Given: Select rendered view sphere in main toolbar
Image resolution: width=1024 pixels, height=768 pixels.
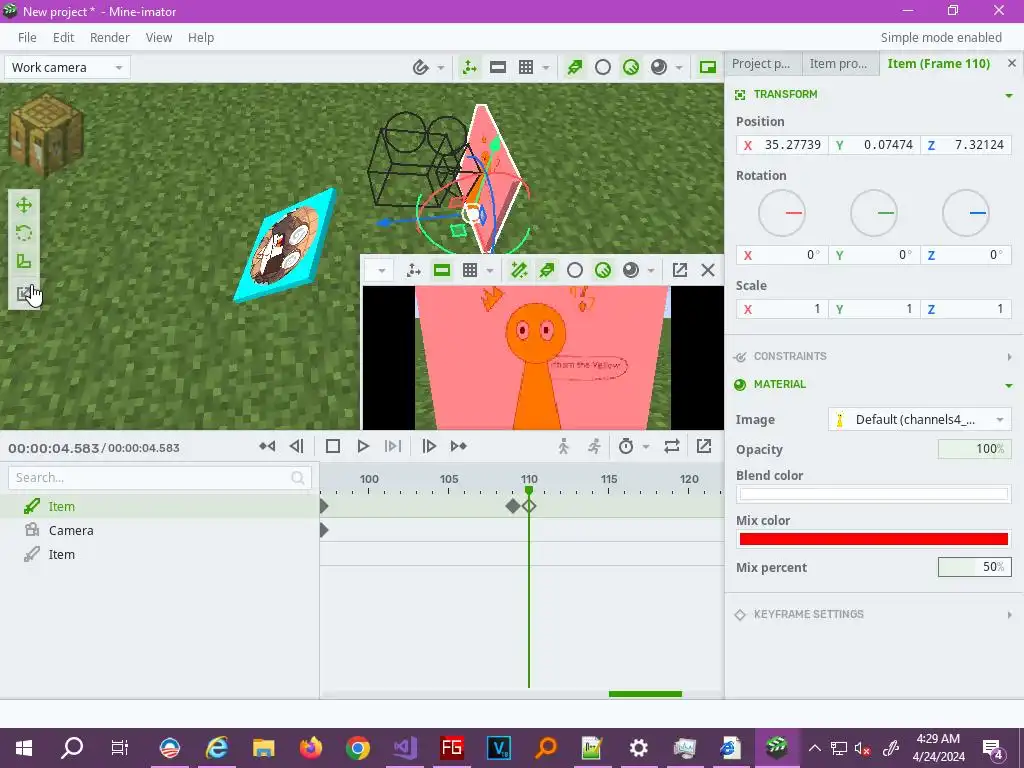Looking at the screenshot, I should coord(659,67).
